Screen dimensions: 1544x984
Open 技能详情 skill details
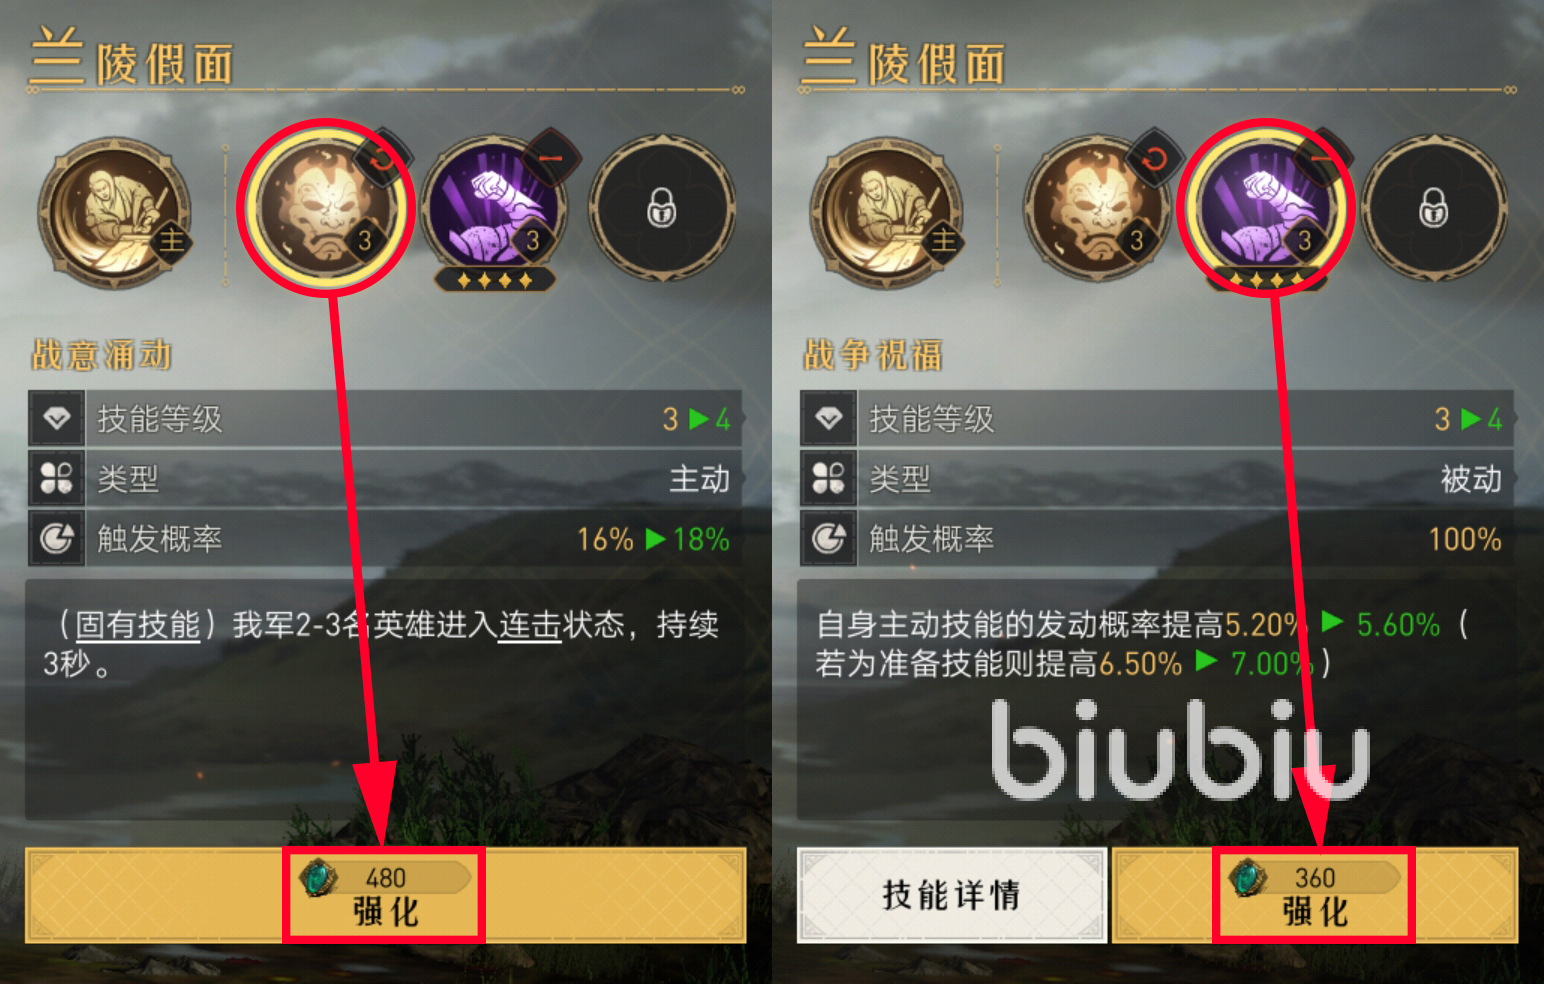(952, 895)
